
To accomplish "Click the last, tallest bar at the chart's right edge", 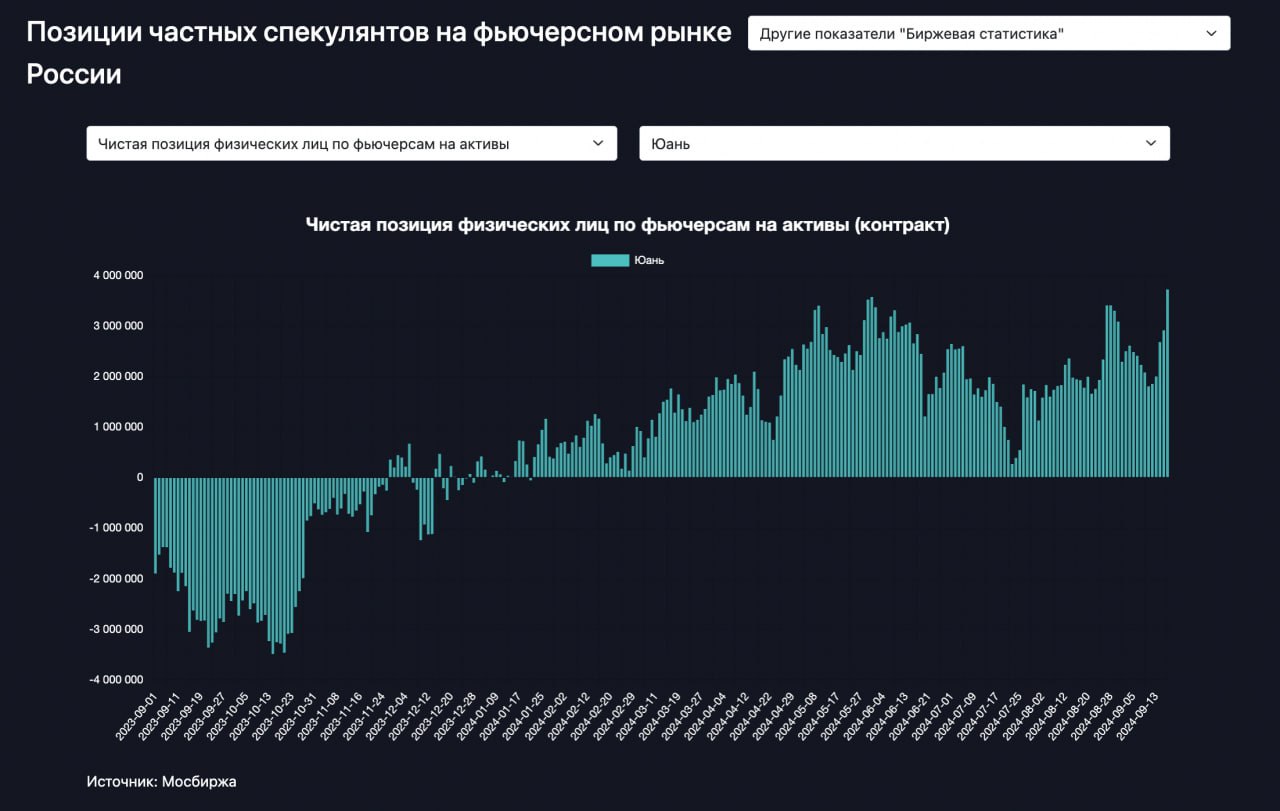I will click(x=1167, y=383).
